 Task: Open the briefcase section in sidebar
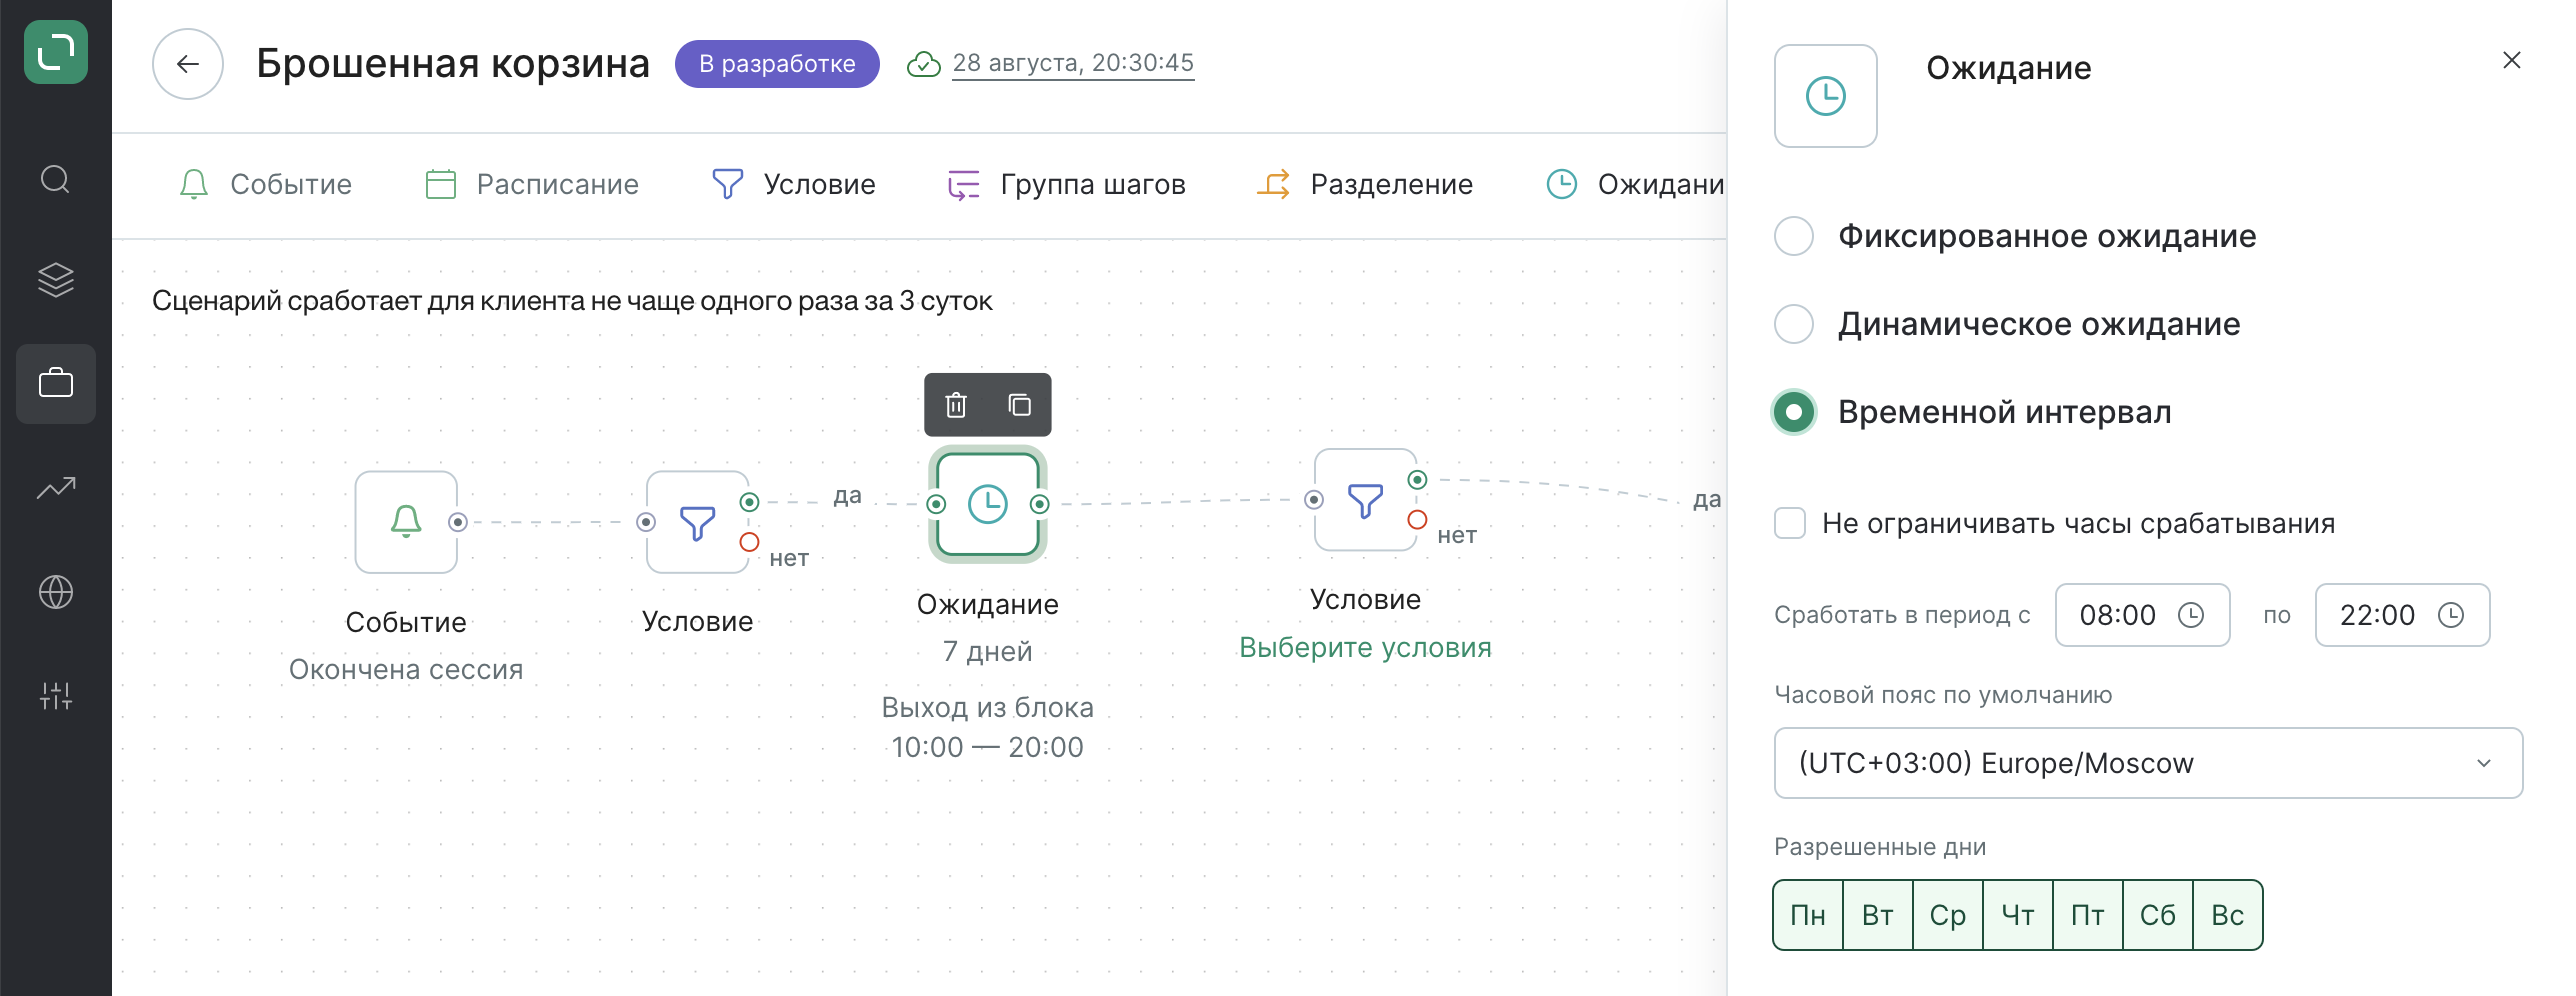[x=56, y=383]
